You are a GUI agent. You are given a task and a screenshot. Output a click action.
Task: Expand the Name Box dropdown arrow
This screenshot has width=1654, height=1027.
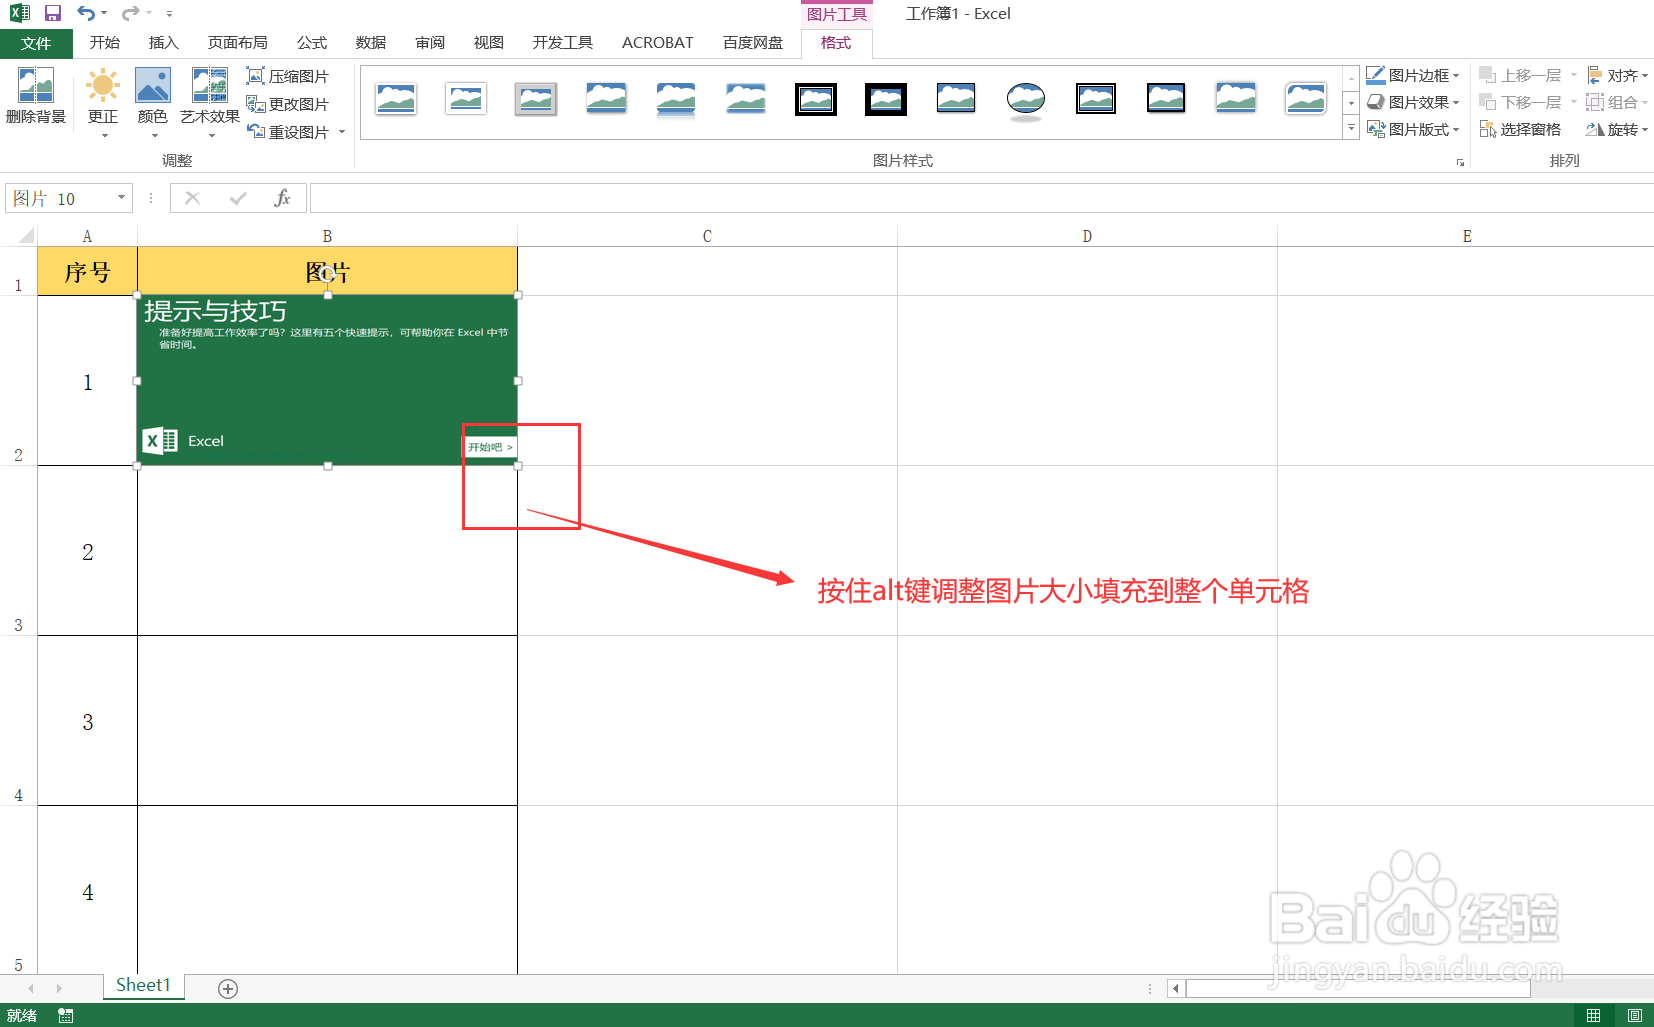click(x=122, y=198)
